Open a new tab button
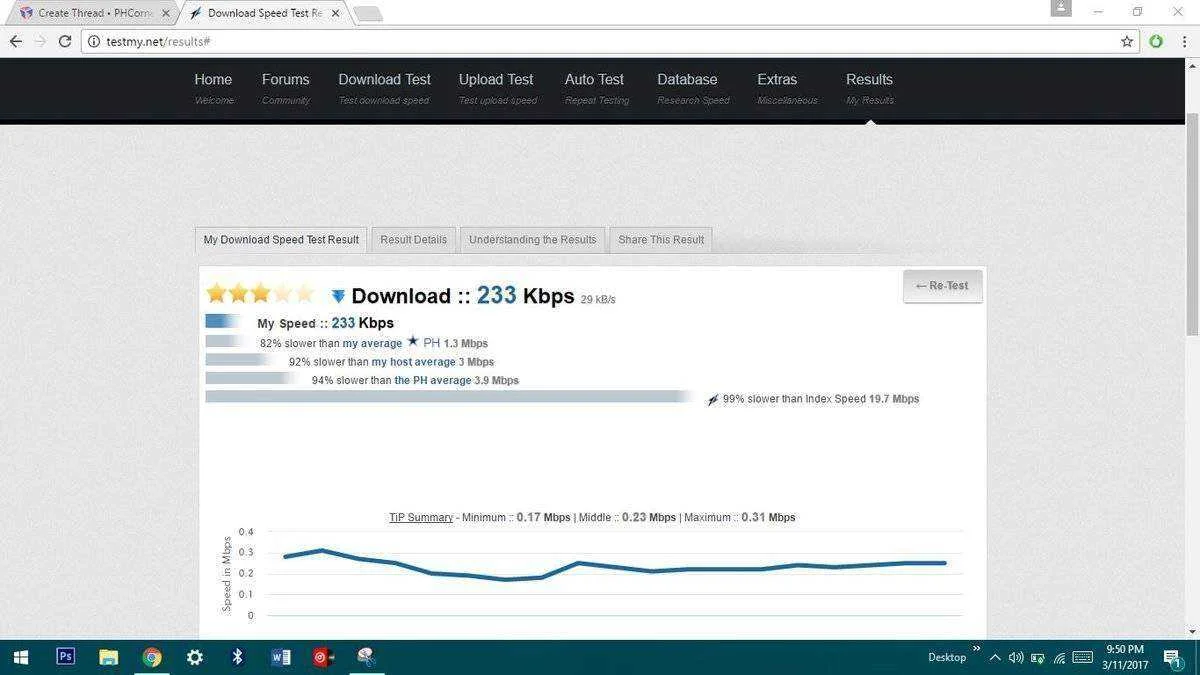The height and width of the screenshot is (675, 1200). pos(368,14)
